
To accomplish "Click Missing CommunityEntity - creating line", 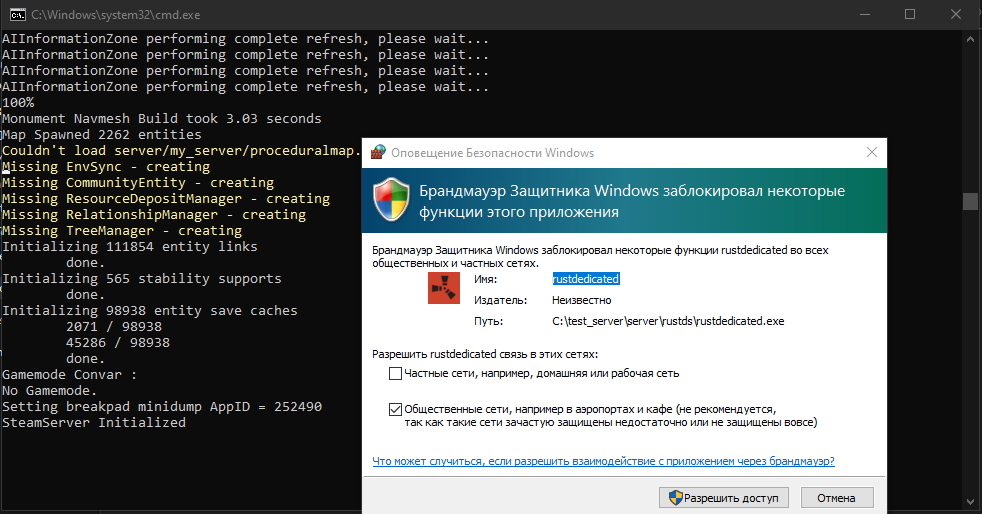I will pyautogui.click(x=138, y=183).
